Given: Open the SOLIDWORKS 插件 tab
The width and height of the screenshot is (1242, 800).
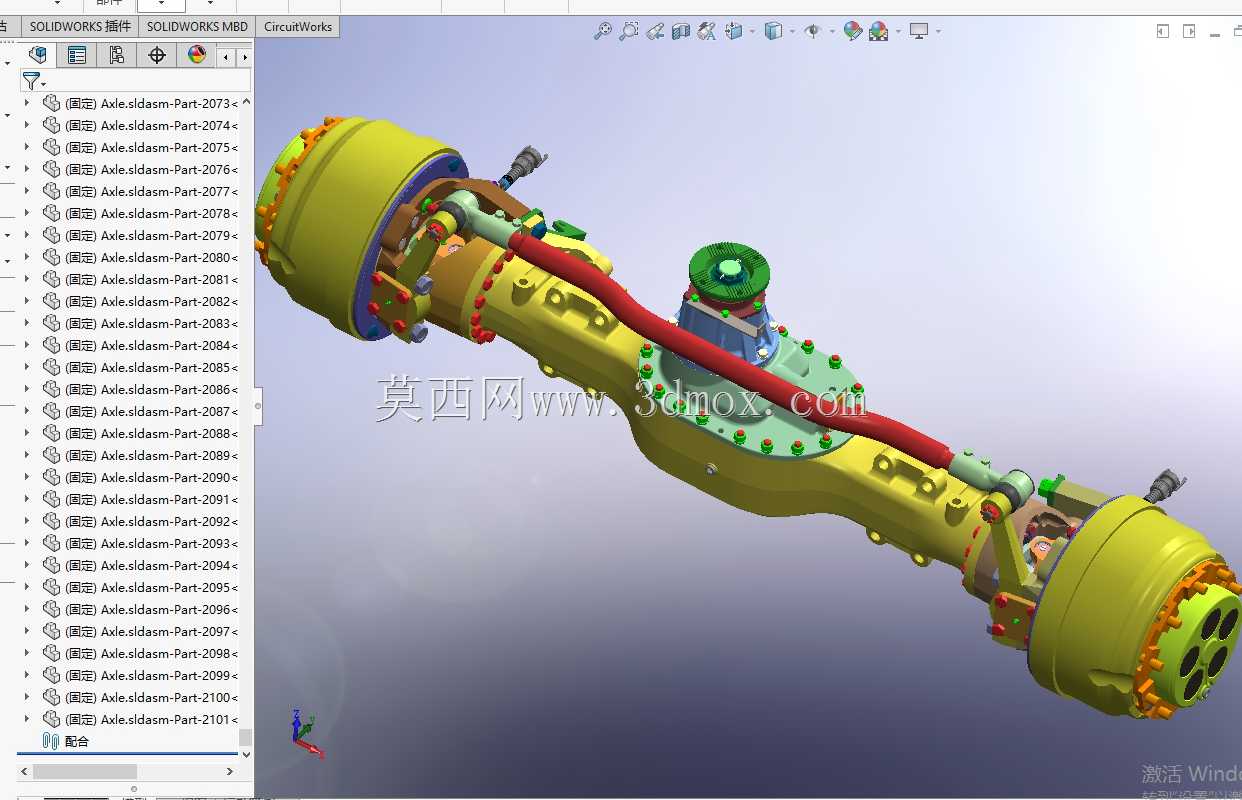Looking at the screenshot, I should click(x=80, y=27).
